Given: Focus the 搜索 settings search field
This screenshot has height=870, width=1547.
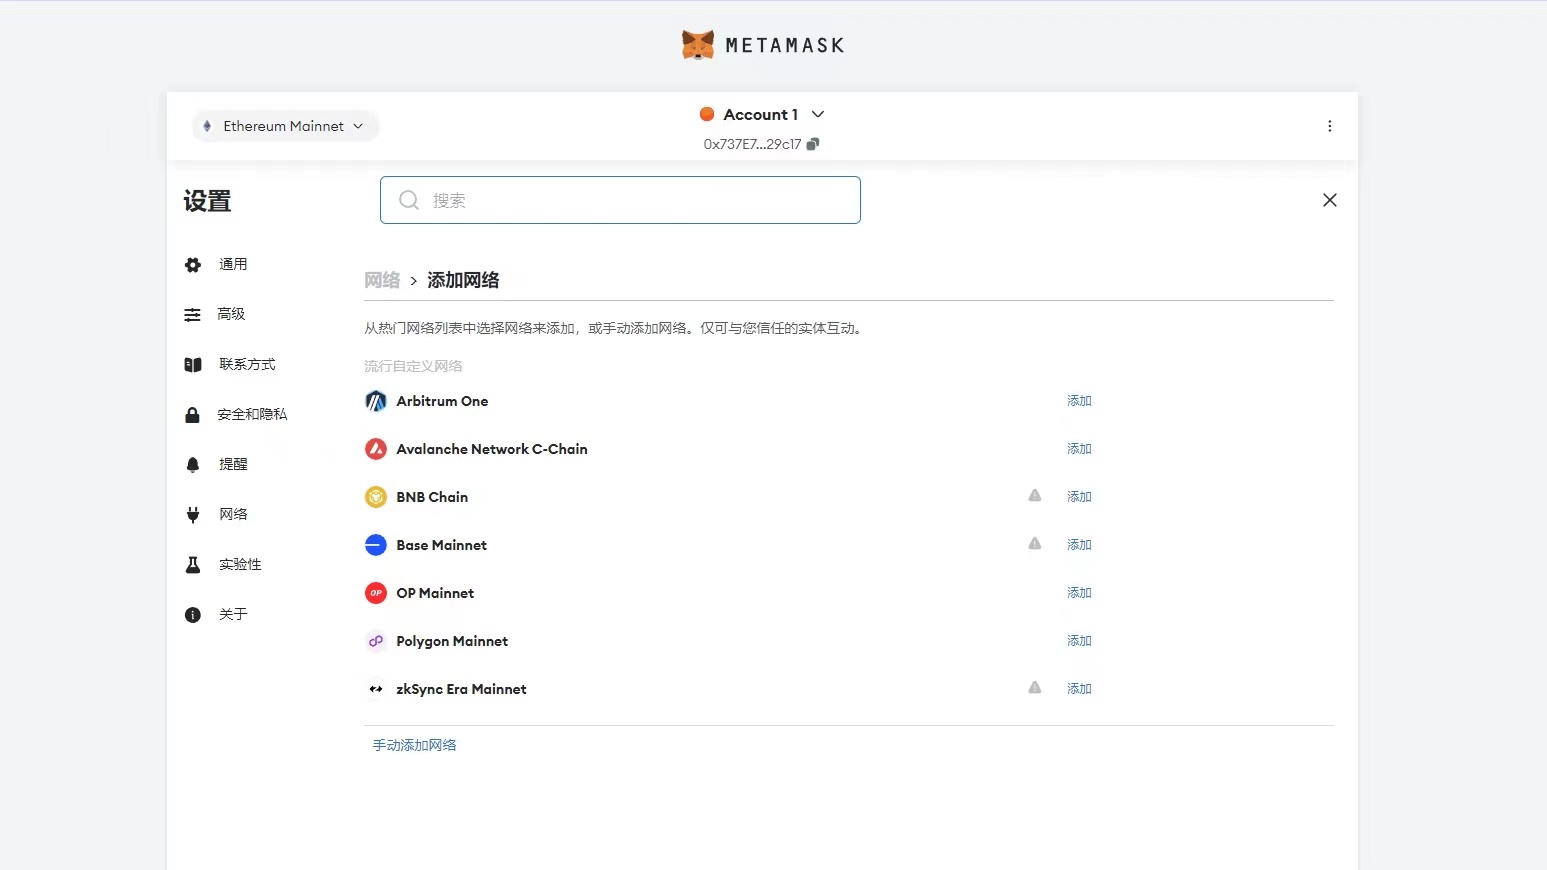Looking at the screenshot, I should coord(620,200).
